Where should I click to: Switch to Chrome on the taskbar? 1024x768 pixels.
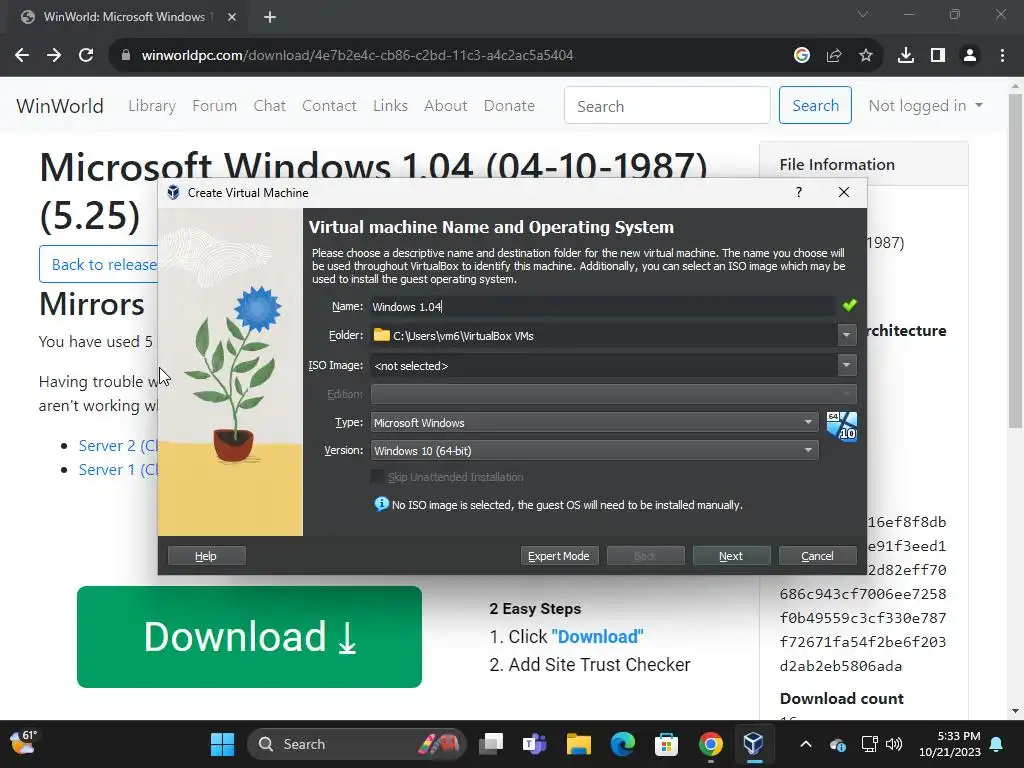[711, 744]
